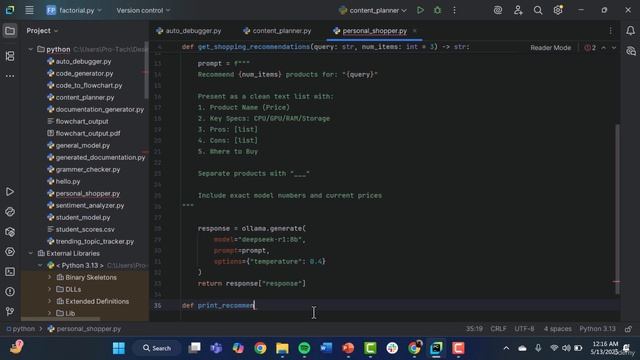Run content_planner with the green play button
Screen dimensions: 640x360
tap(420, 10)
